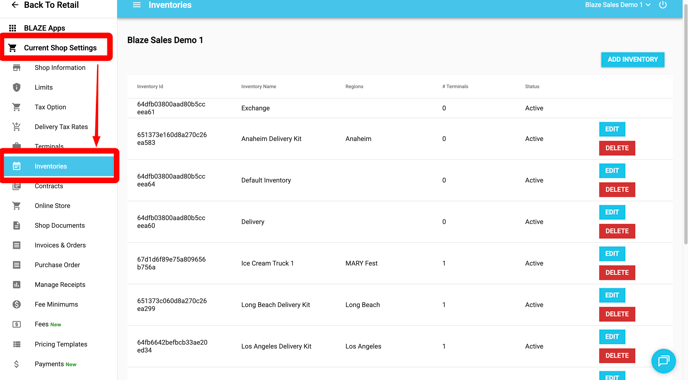Open the Contracts menu item
The image size is (688, 380).
tap(49, 186)
